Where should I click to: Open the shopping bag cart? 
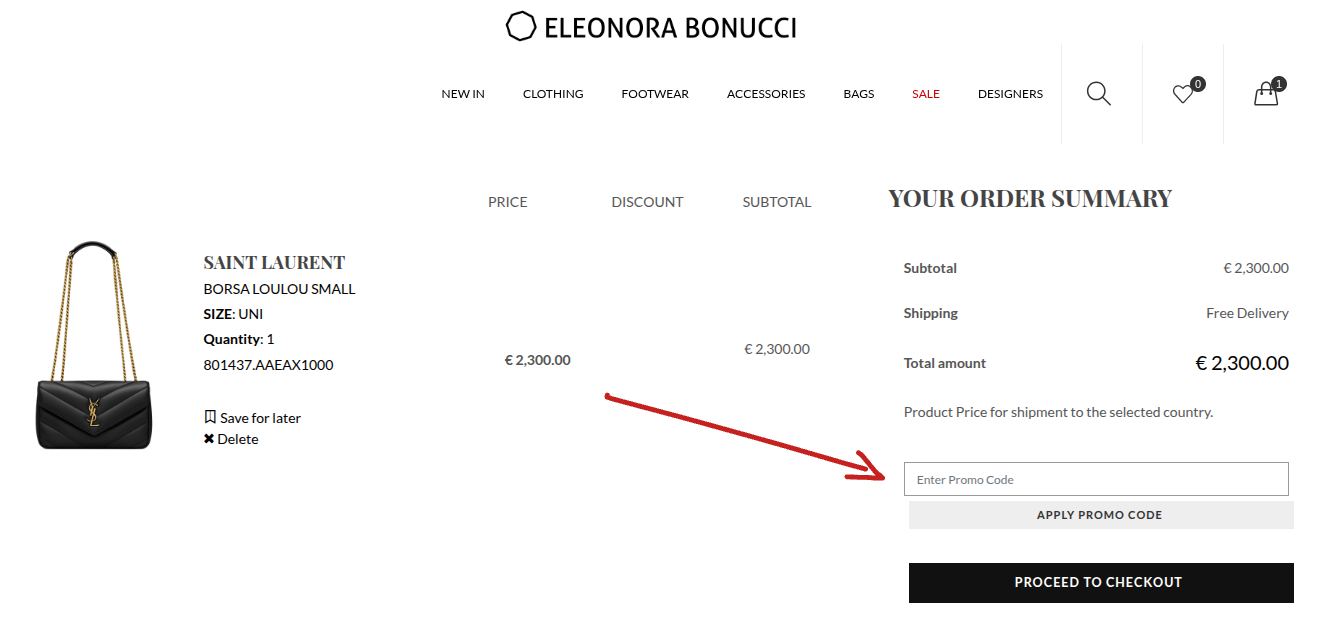pos(1264,93)
